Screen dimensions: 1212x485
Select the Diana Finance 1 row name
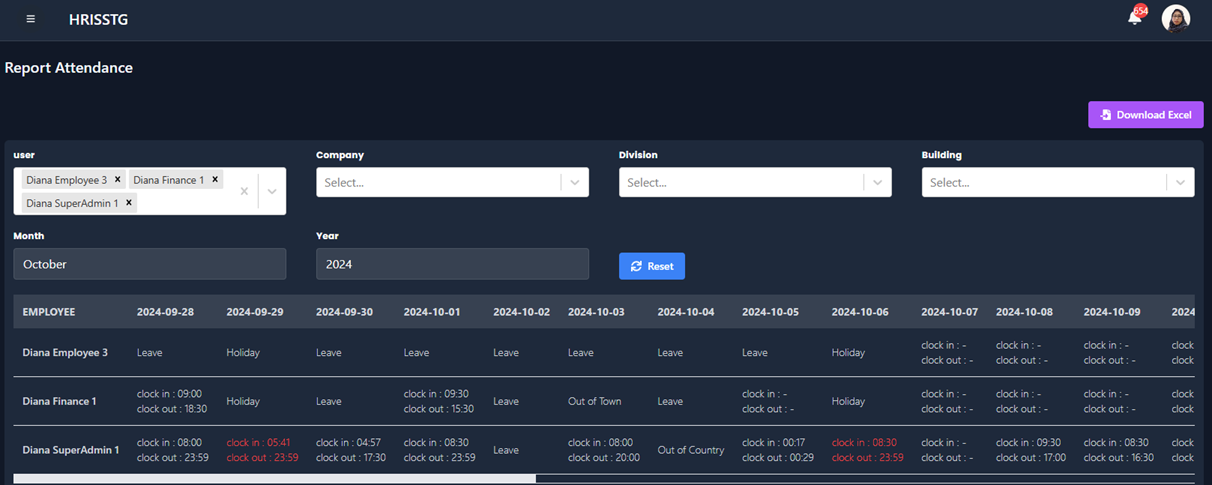coord(60,401)
